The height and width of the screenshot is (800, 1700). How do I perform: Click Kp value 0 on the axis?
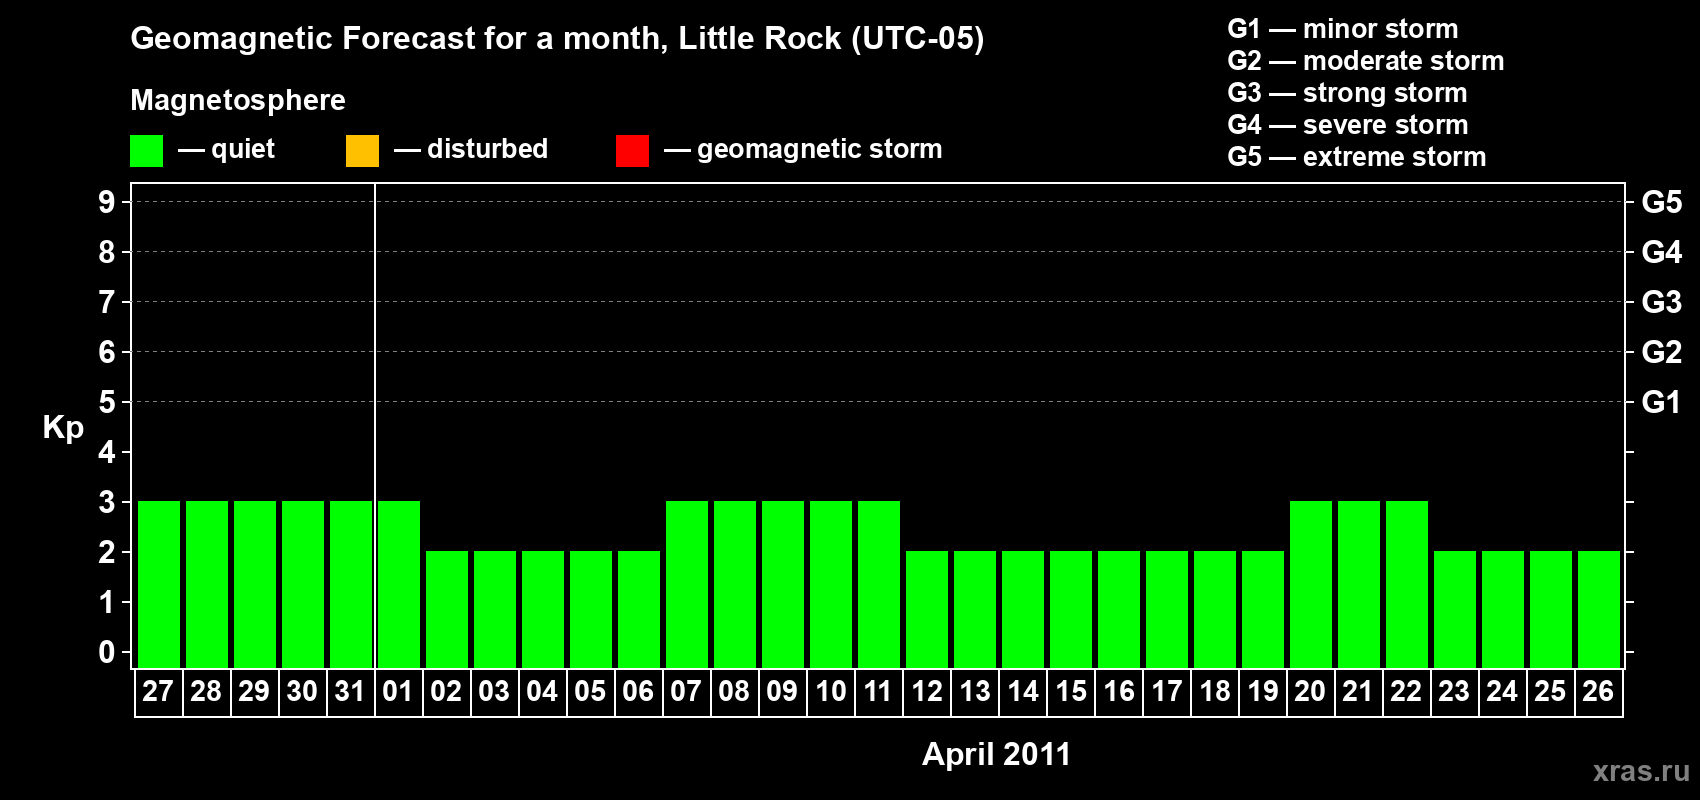[107, 652]
